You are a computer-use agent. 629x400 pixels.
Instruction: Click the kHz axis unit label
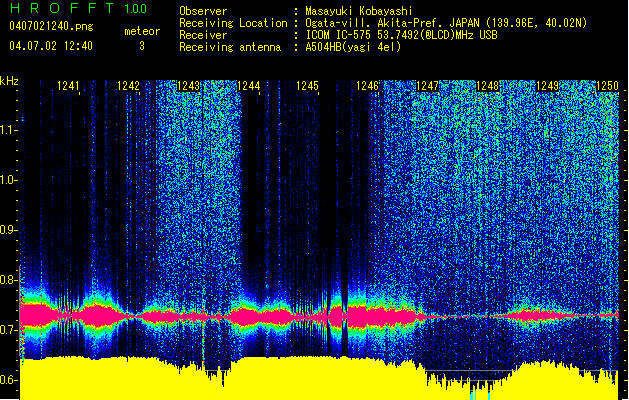coord(9,81)
